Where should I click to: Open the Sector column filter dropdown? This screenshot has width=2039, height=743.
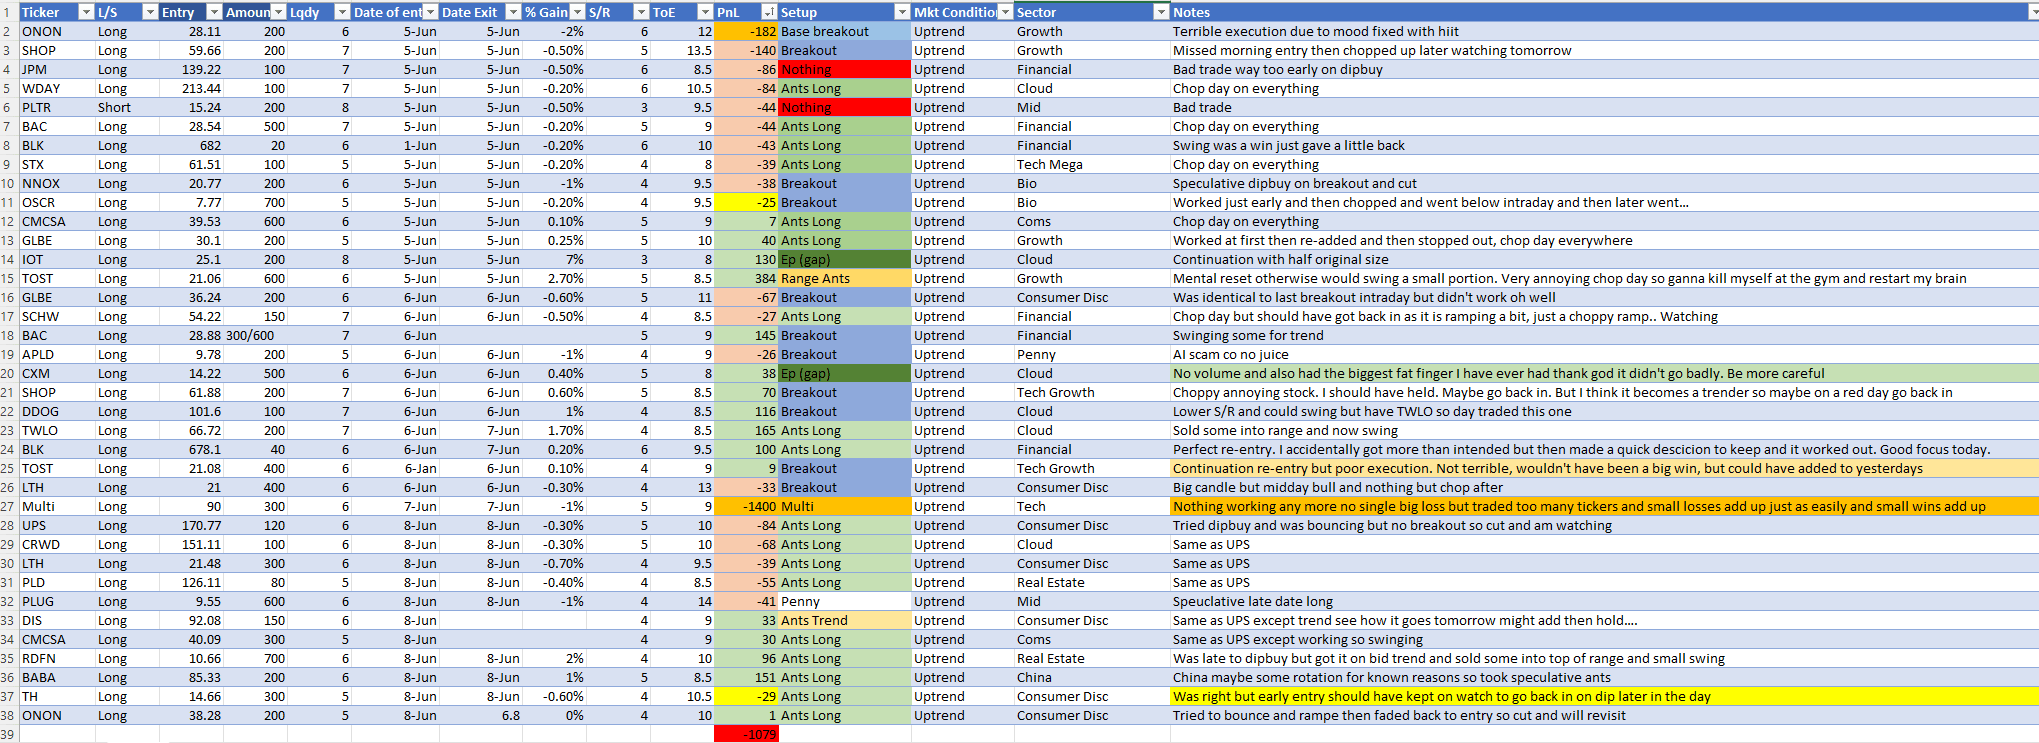pyautogui.click(x=1161, y=12)
